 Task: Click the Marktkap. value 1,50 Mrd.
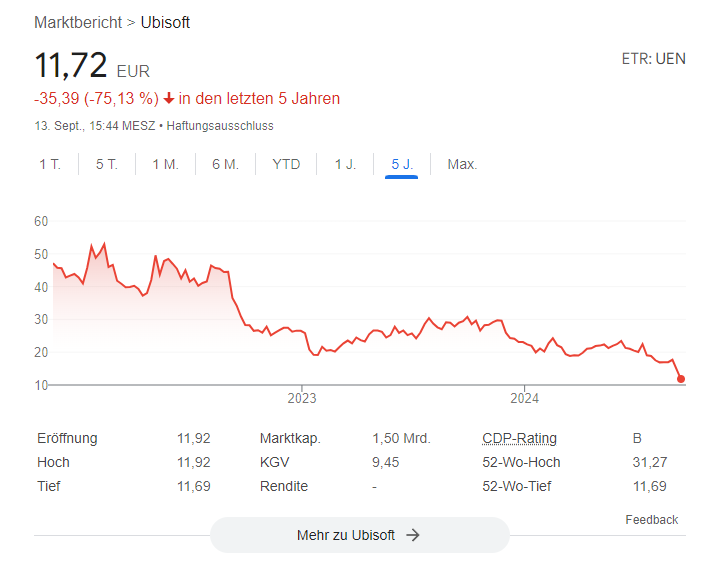tap(401, 438)
